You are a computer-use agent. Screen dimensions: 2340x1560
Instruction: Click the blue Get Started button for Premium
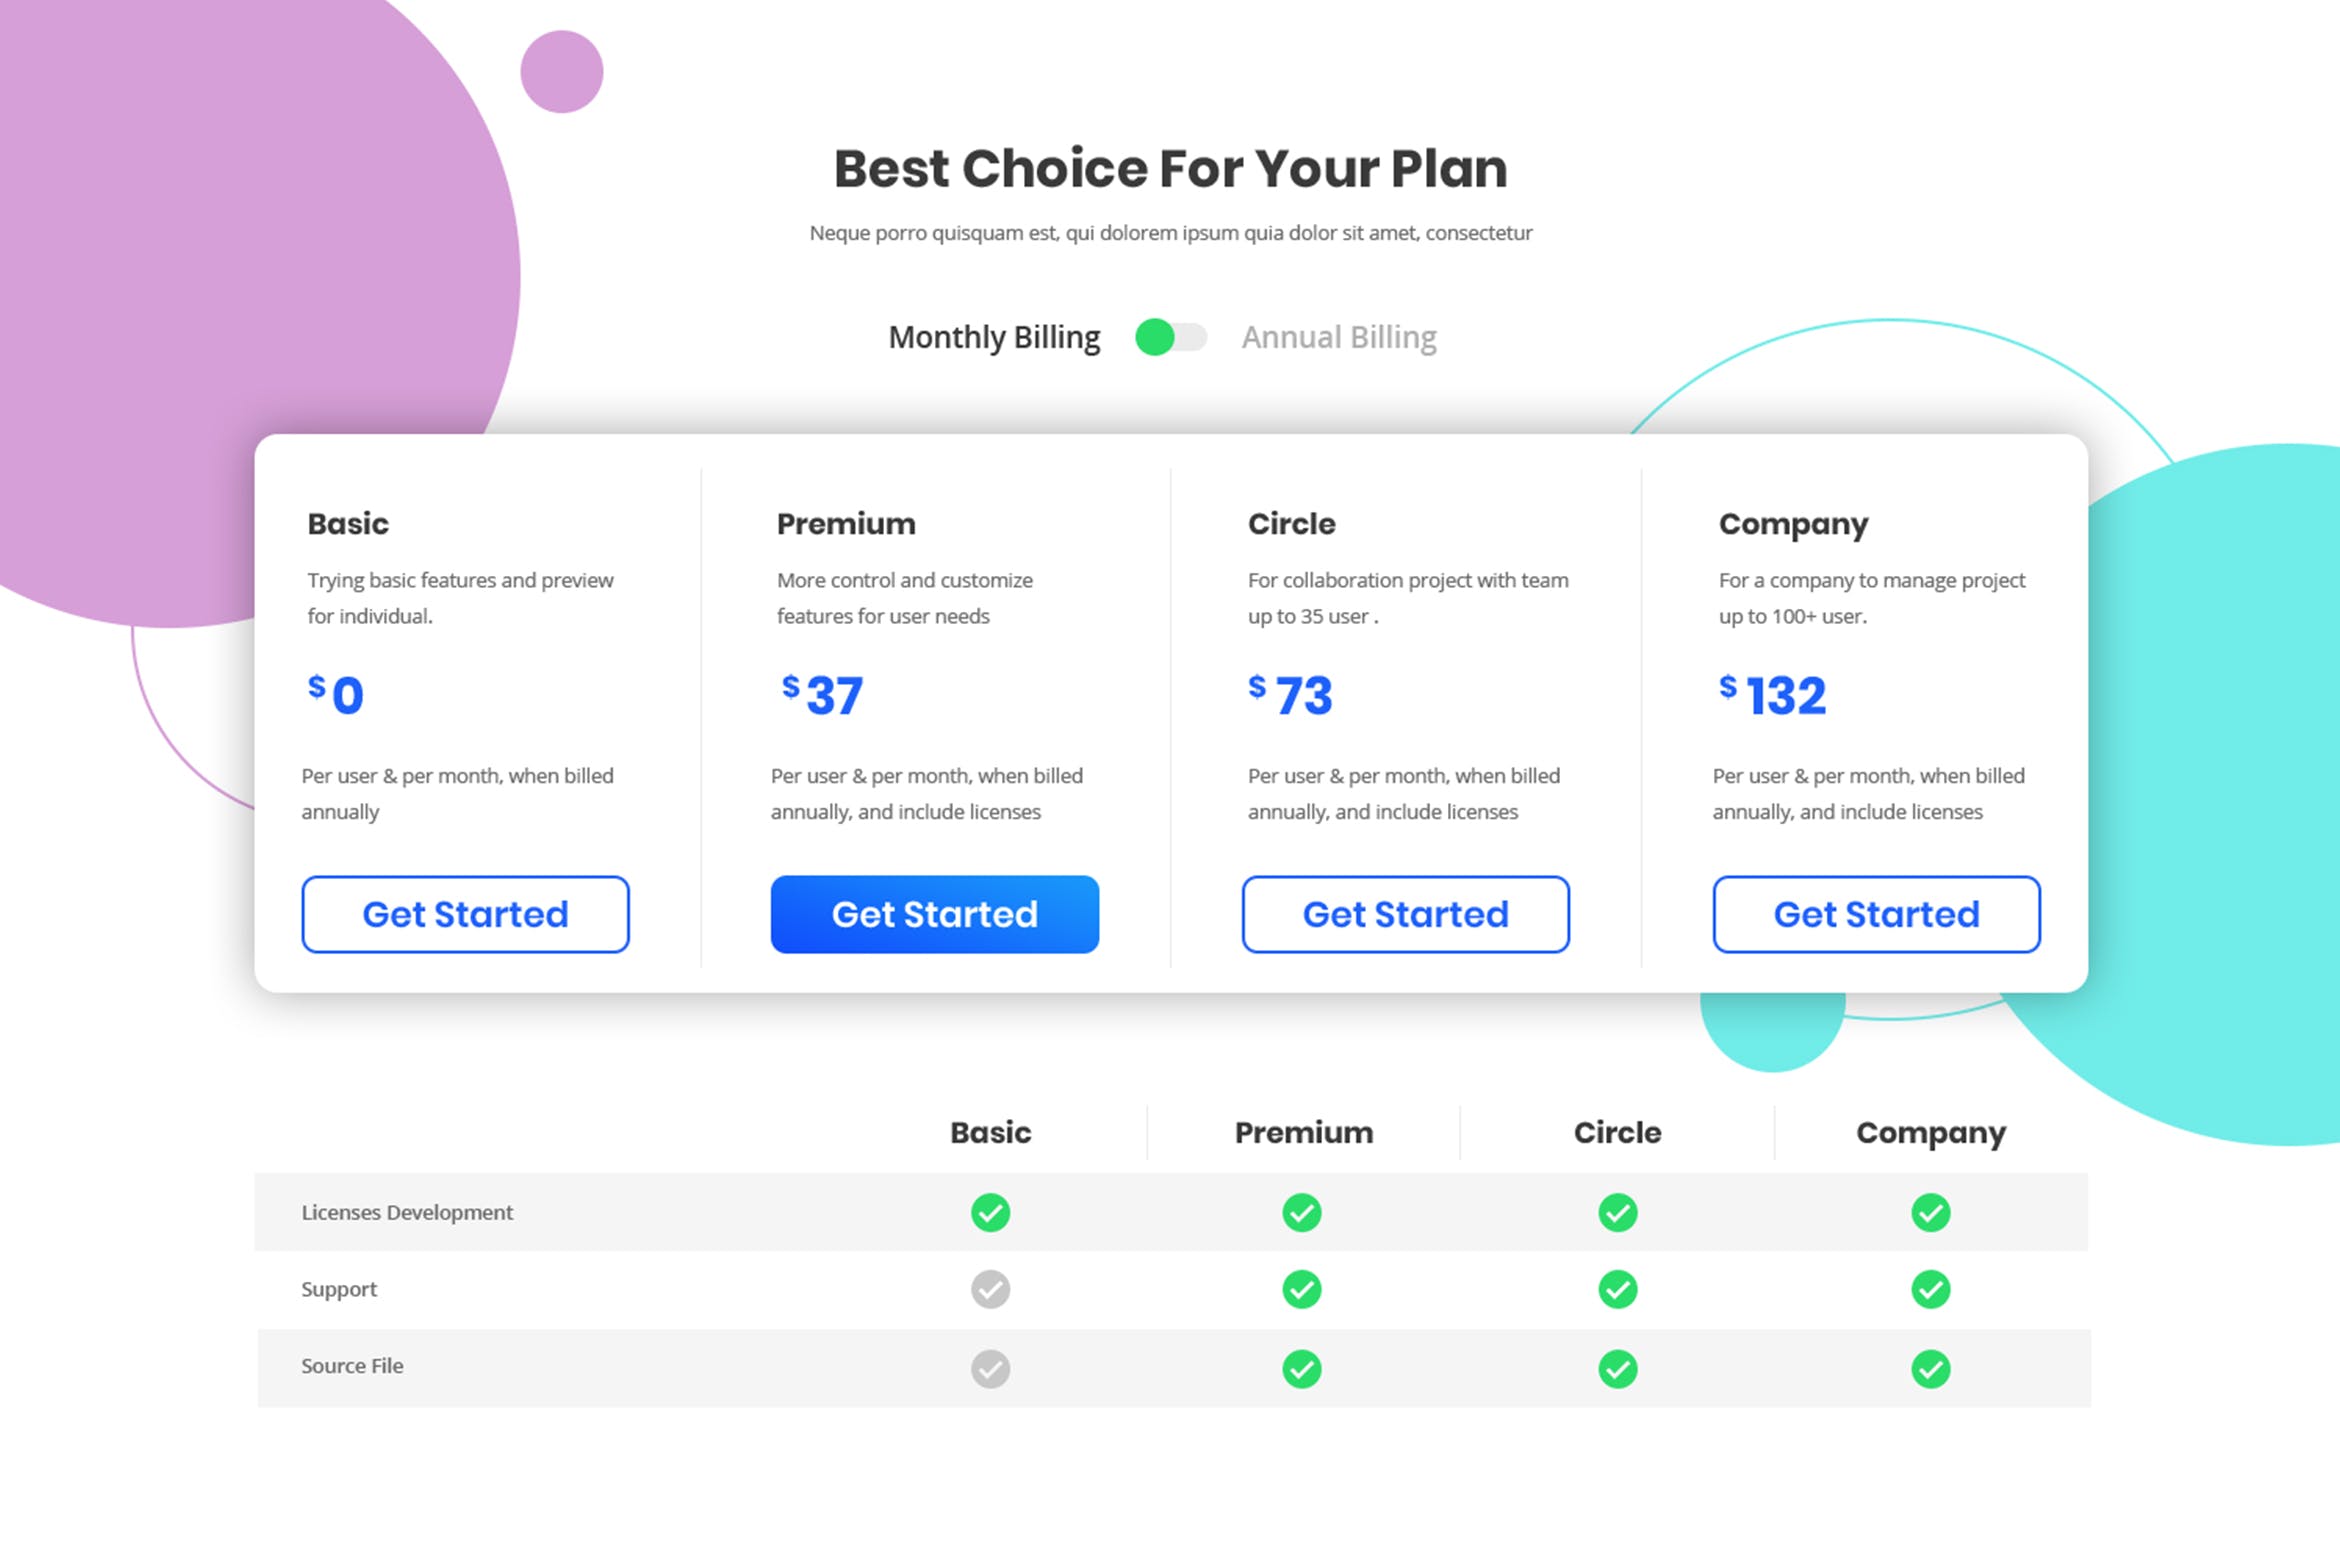(935, 913)
